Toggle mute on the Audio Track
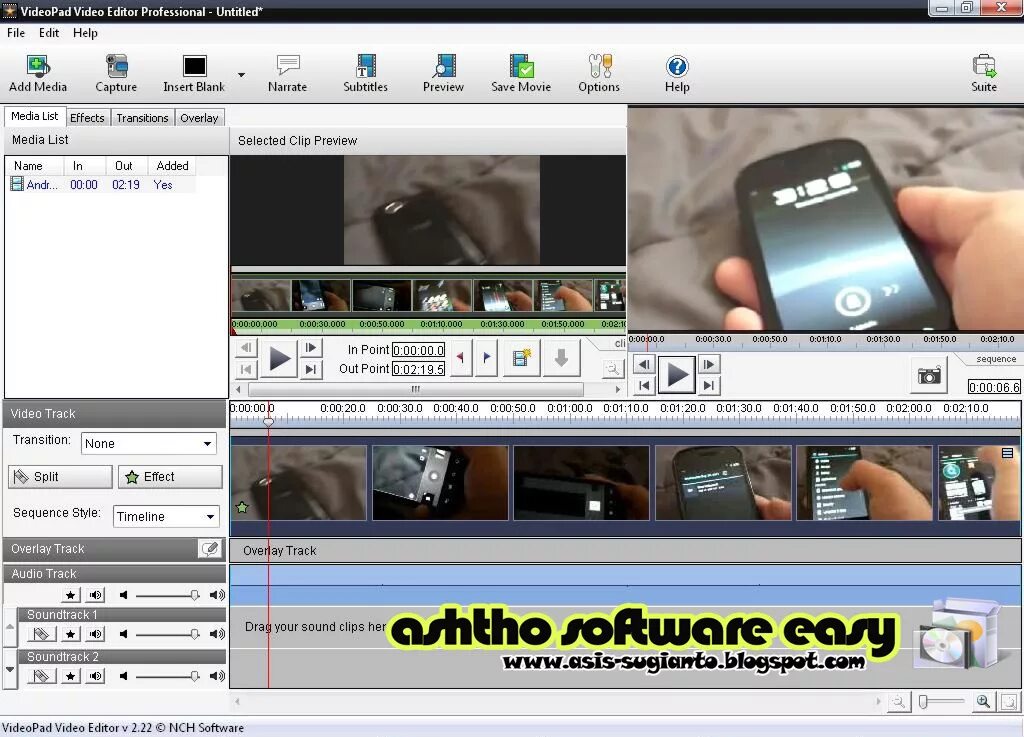The height and width of the screenshot is (737, 1024). [95, 595]
